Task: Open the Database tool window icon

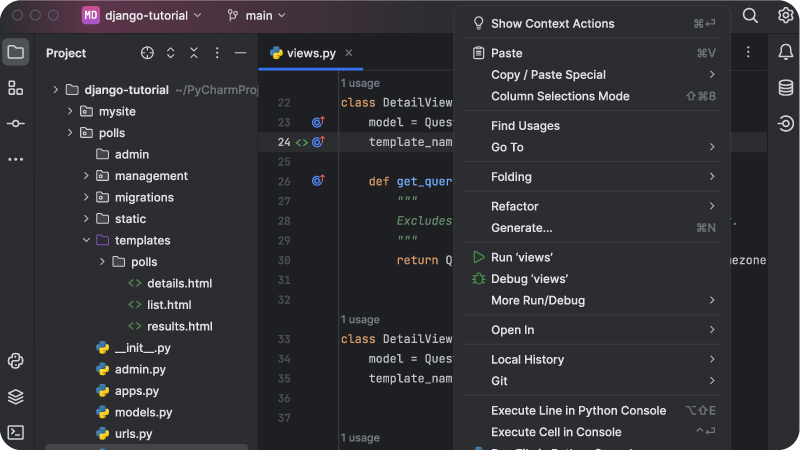Action: [x=786, y=88]
